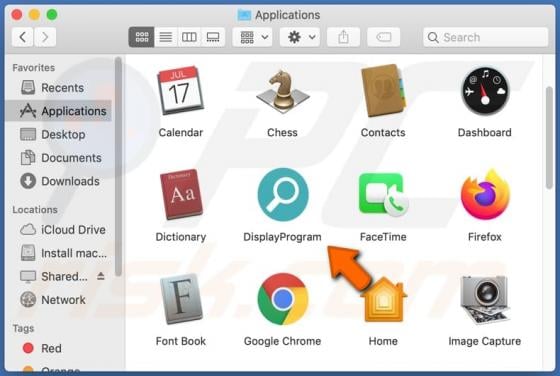Click the DisplayProgram label text

pos(282,237)
